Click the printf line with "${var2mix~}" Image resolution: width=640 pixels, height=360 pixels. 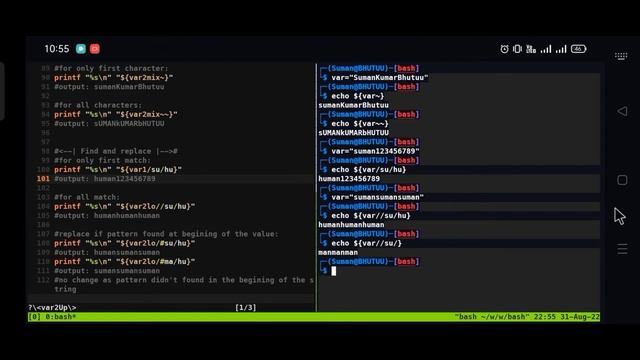click(x=113, y=78)
